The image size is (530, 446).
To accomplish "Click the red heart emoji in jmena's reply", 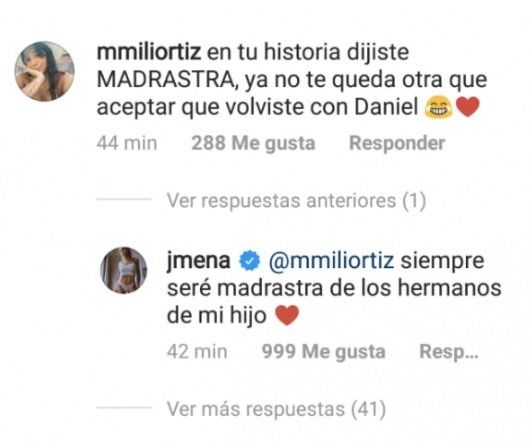I will [287, 315].
